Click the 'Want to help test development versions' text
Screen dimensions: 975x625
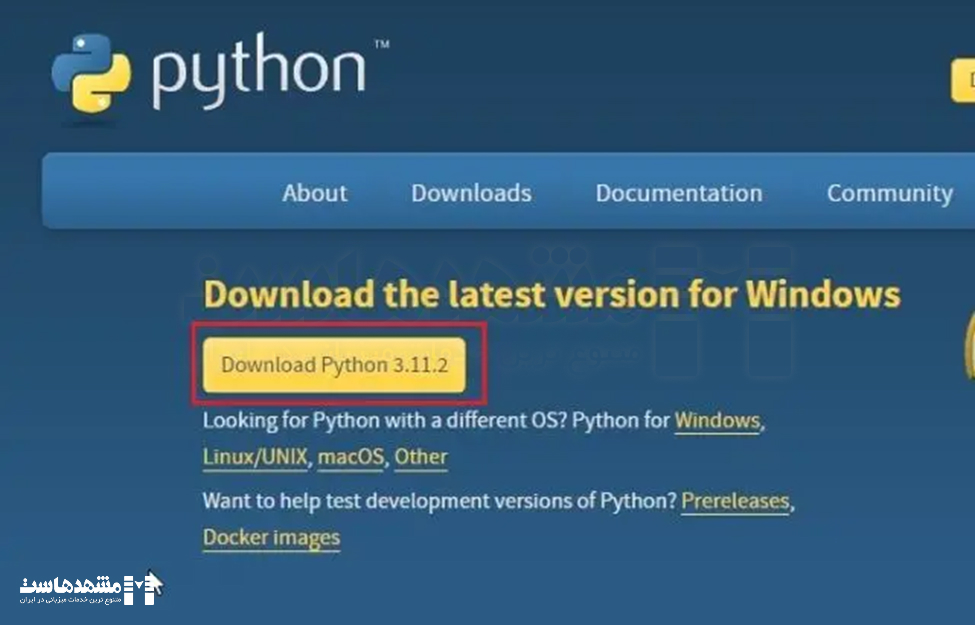[x=440, y=501]
